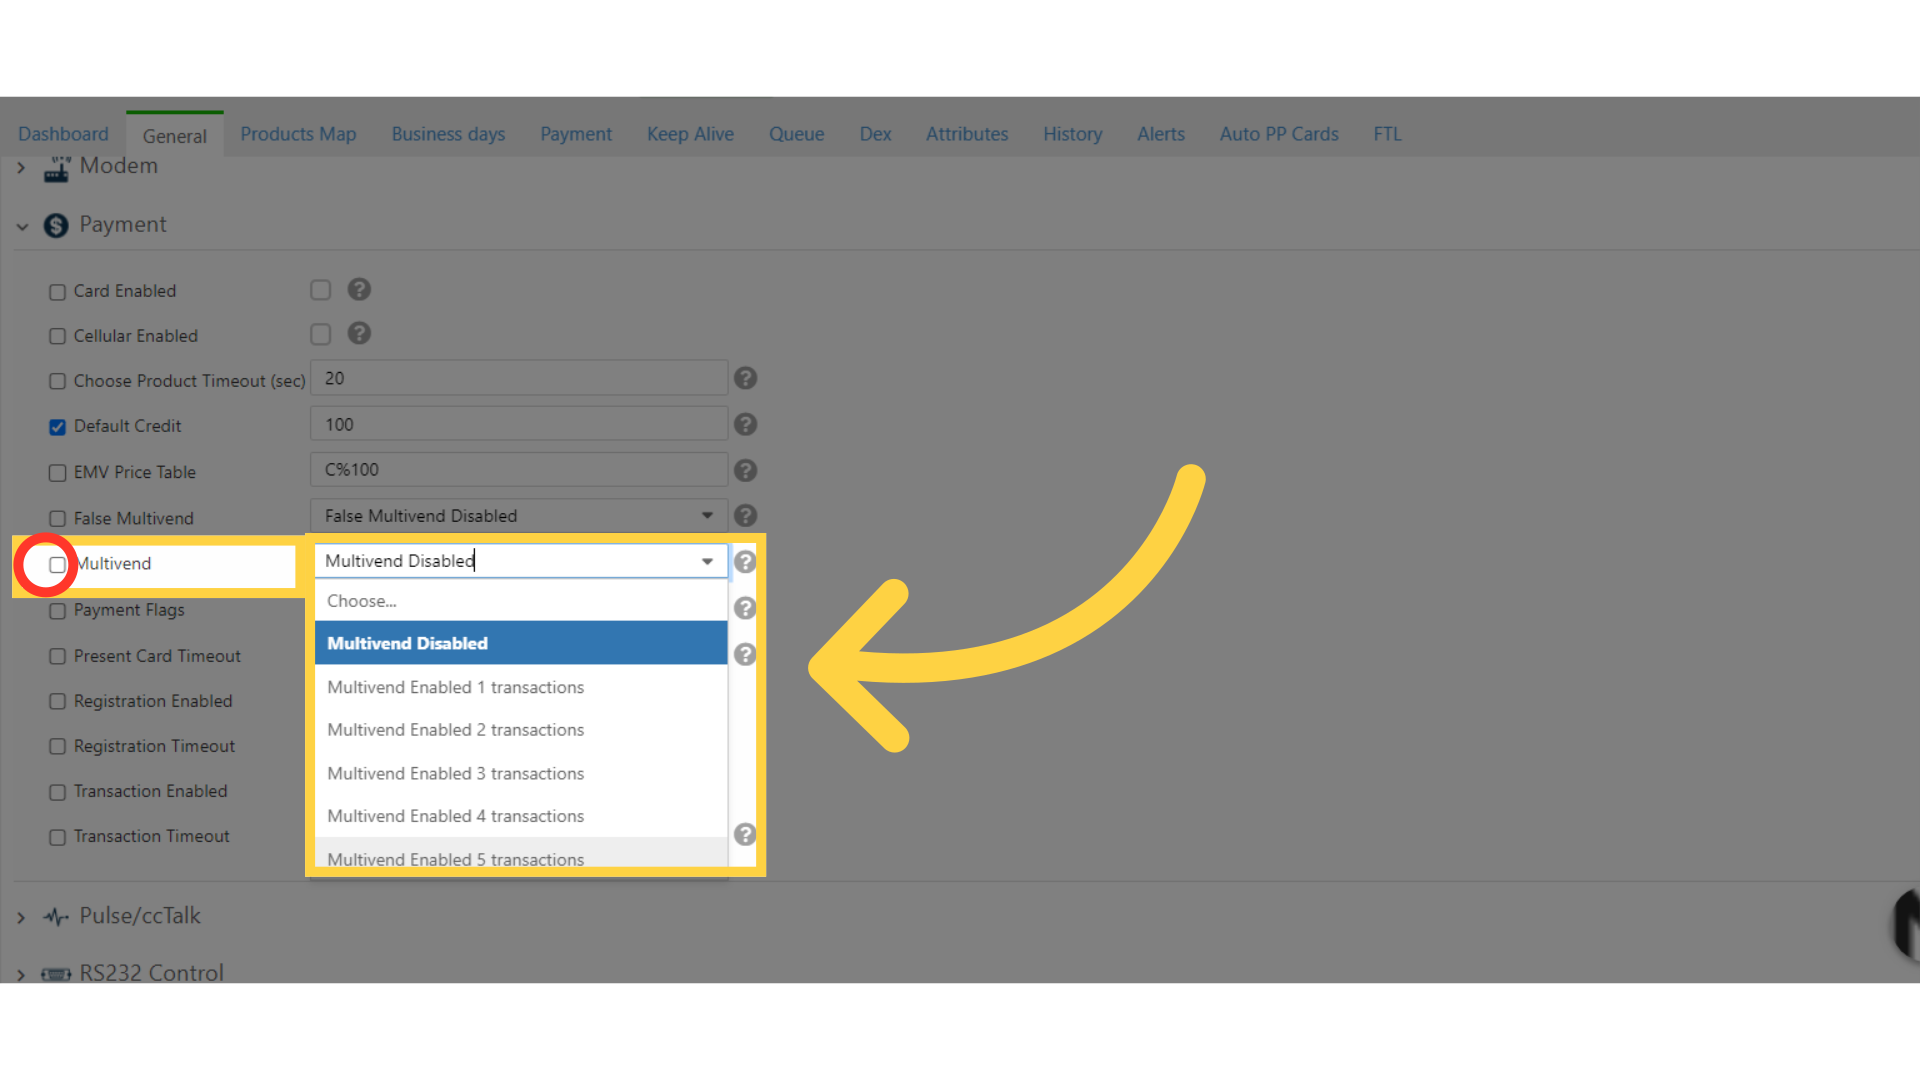Image resolution: width=1920 pixels, height=1080 pixels.
Task: Click the EMV Price Table field
Action: 519,470
